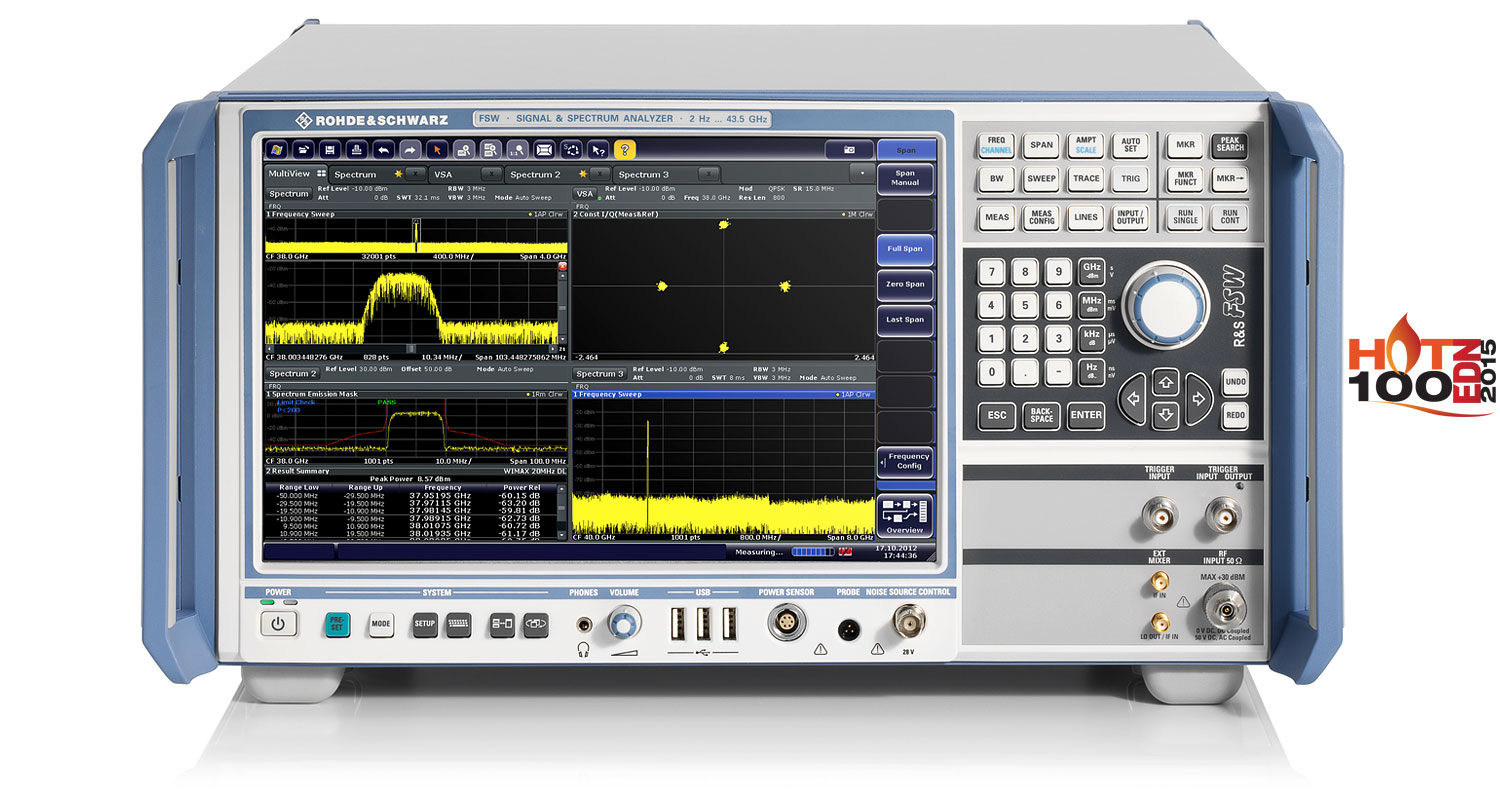Switch to the Spectrum 3 tab
This screenshot has width=1500, height=800.
pyautogui.click(x=665, y=174)
